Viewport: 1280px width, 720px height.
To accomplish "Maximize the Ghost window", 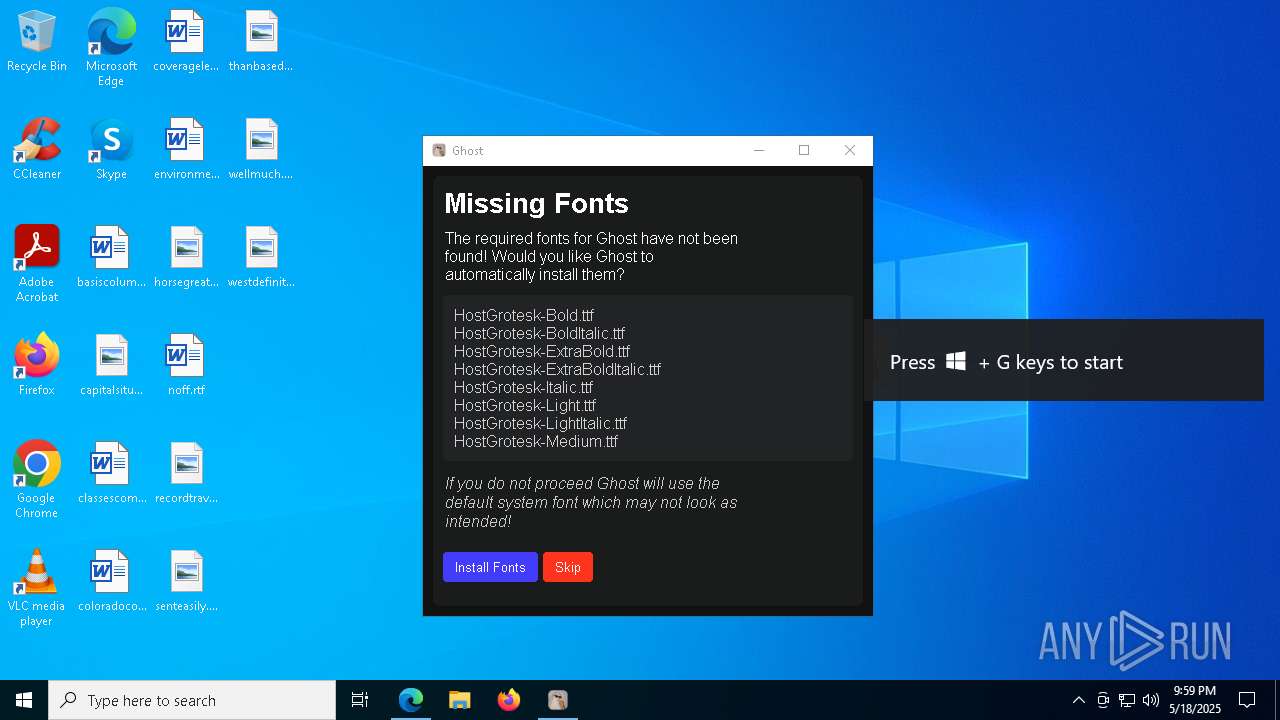I will [804, 151].
